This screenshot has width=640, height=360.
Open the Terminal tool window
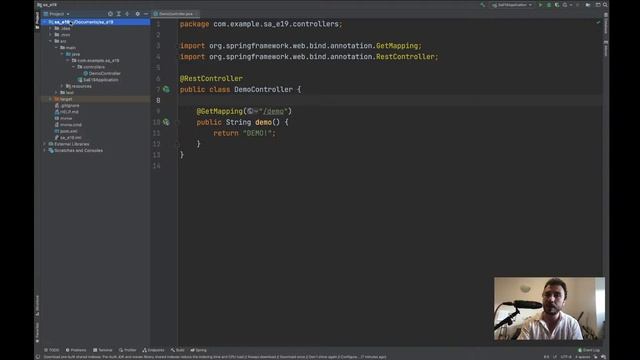click(x=102, y=350)
